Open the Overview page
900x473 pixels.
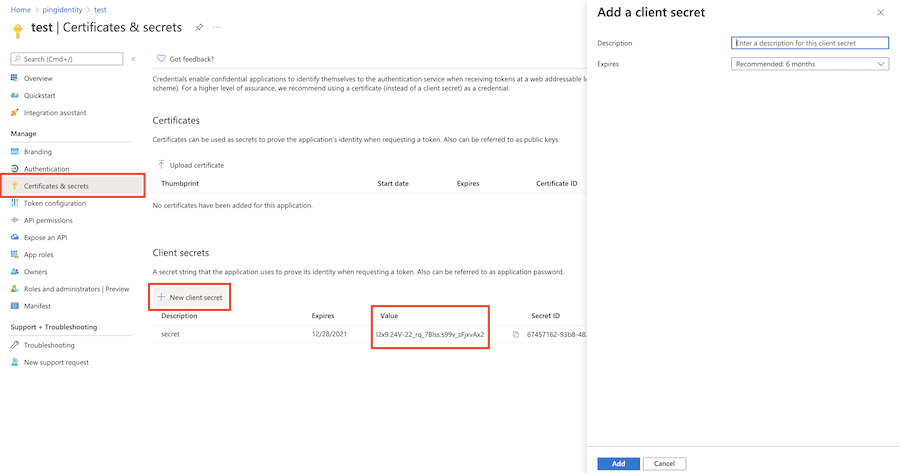pos(38,78)
